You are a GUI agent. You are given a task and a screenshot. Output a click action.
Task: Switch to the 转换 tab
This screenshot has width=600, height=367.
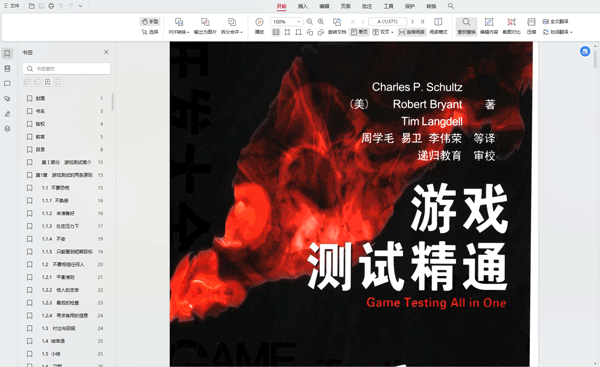point(431,6)
